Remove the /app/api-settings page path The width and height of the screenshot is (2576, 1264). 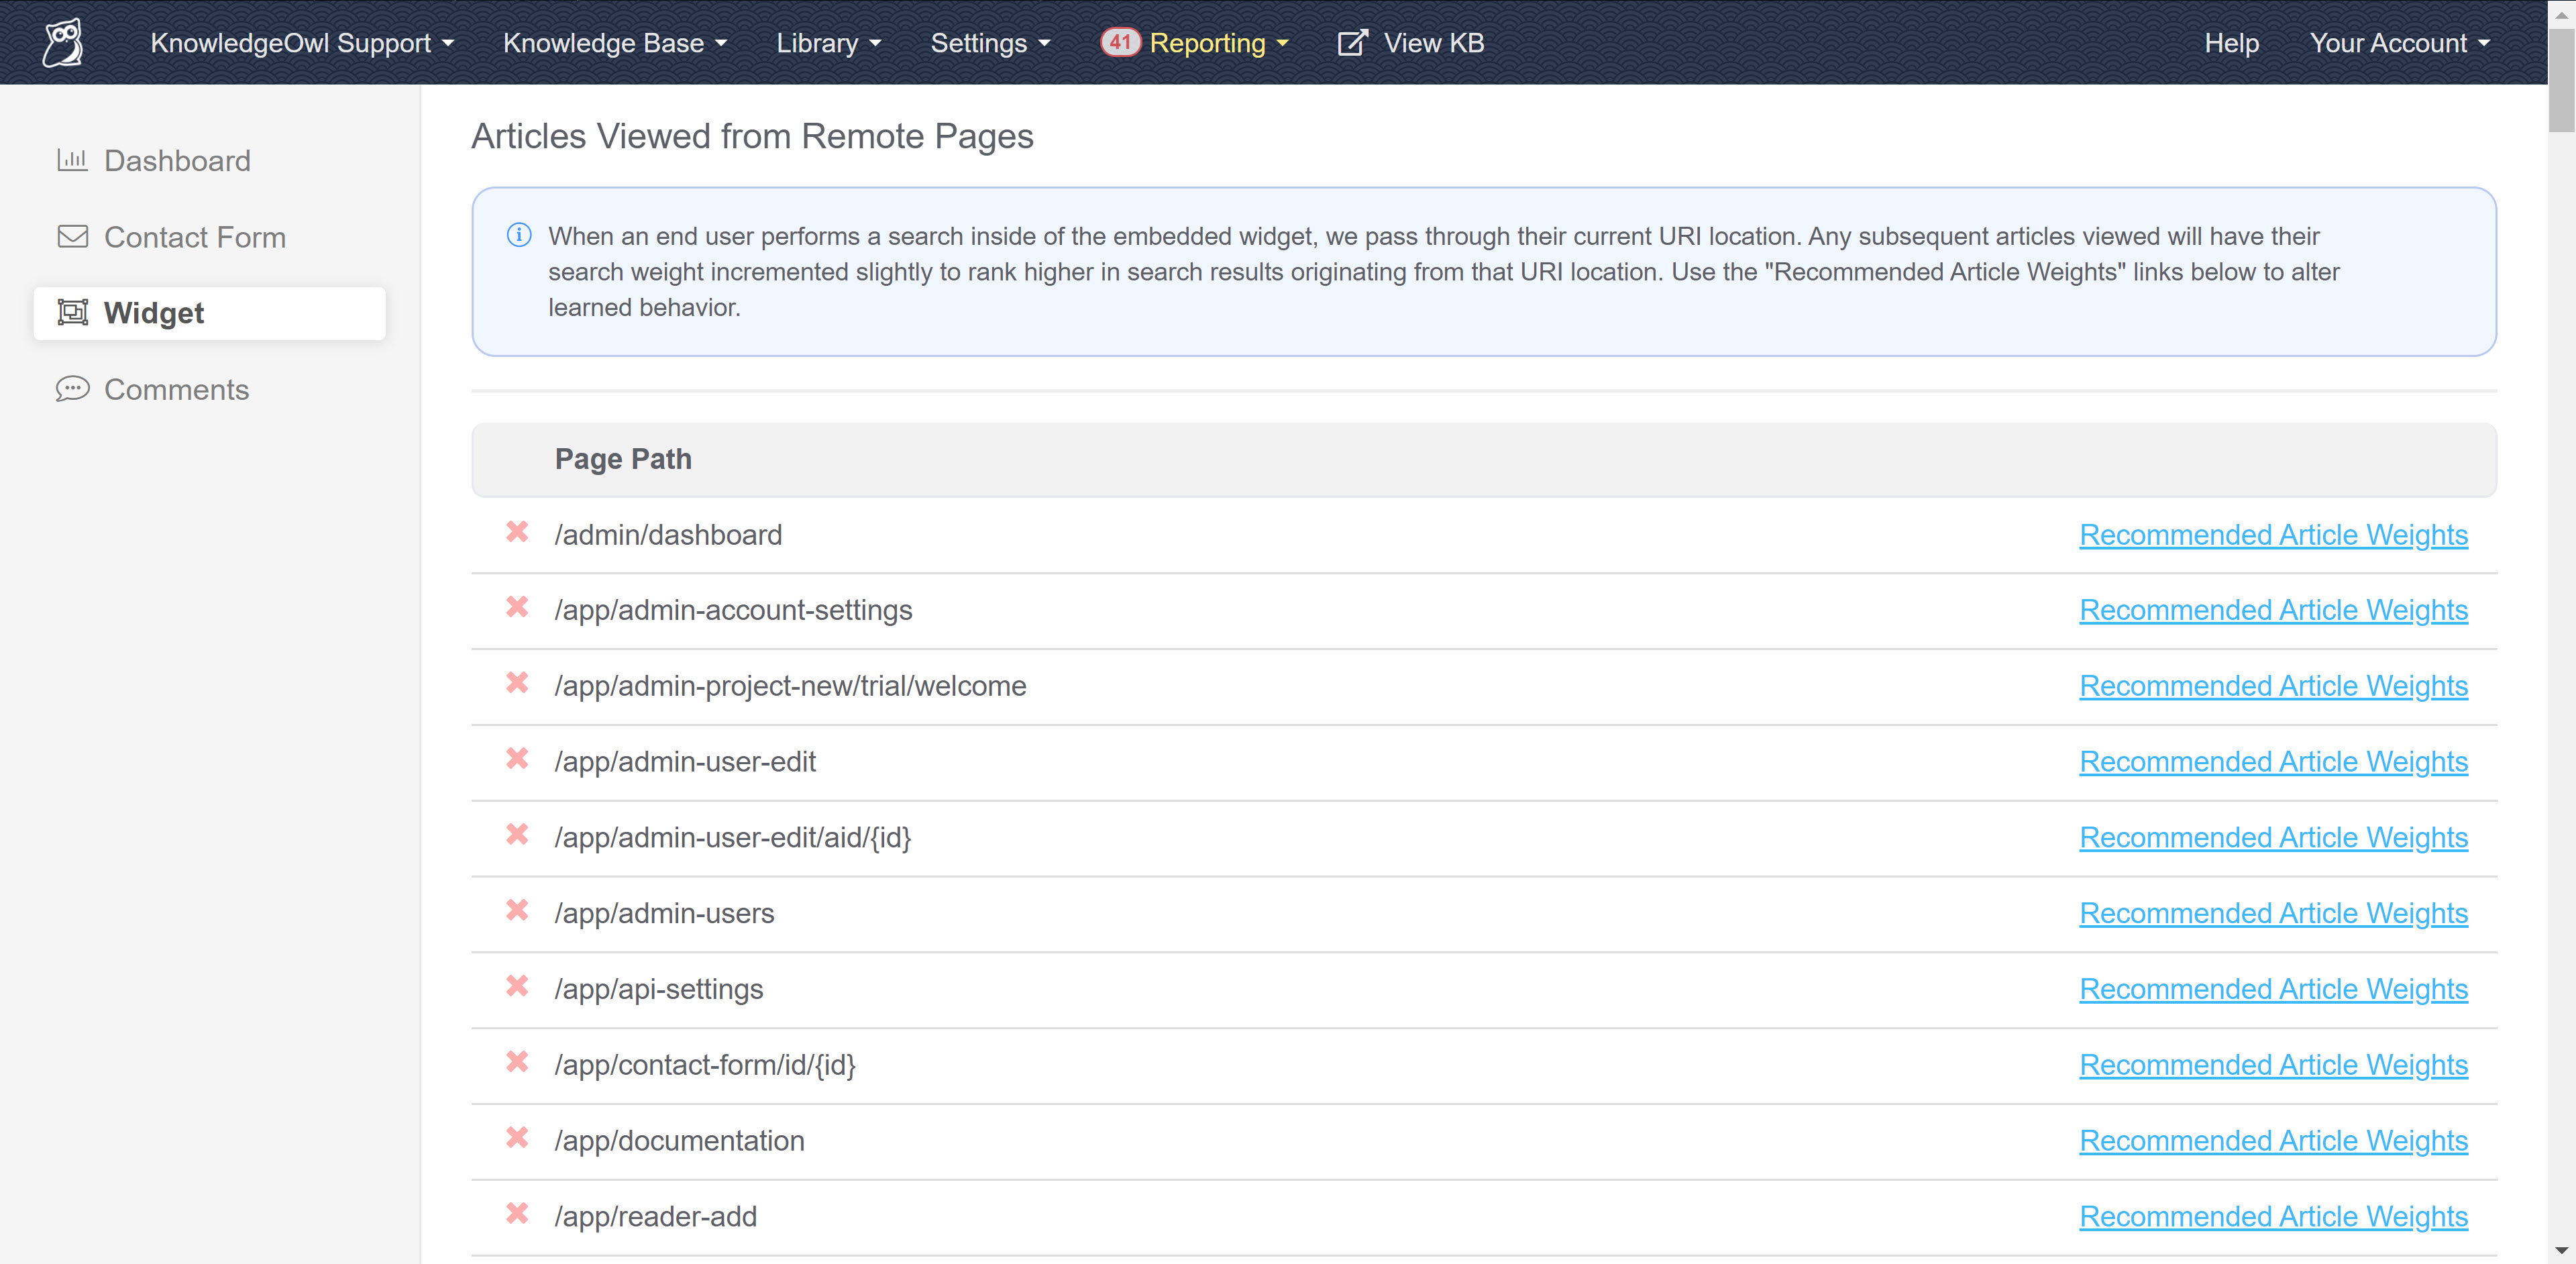(x=517, y=987)
